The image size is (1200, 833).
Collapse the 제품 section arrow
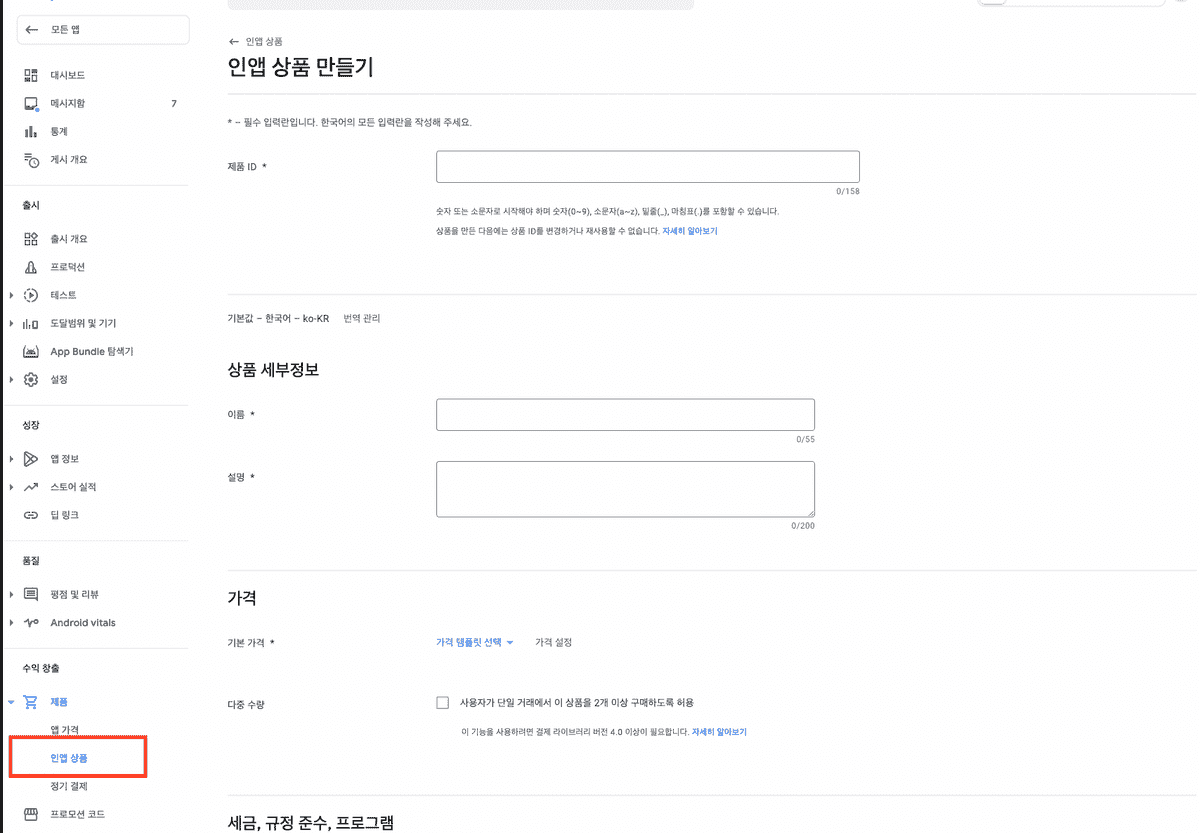click(11, 702)
